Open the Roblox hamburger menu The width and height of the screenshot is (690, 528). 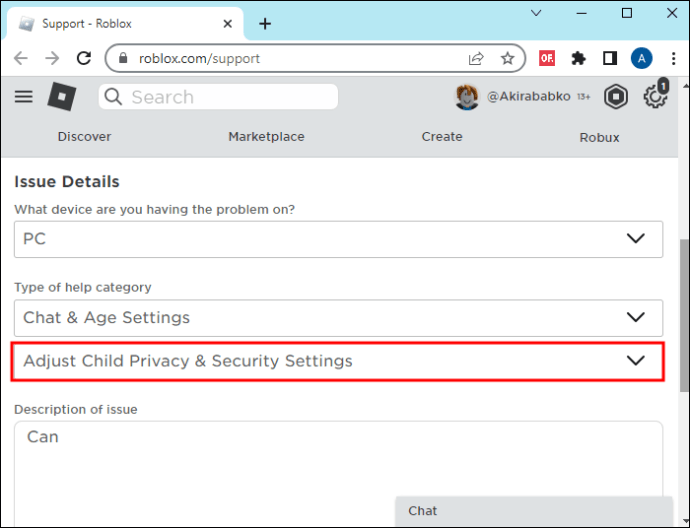click(x=23, y=96)
